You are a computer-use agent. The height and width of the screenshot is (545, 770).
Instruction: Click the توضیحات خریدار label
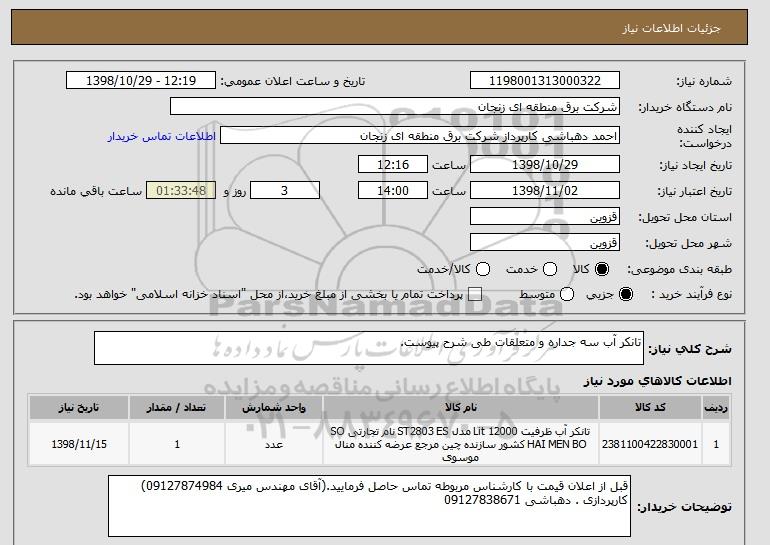point(685,507)
